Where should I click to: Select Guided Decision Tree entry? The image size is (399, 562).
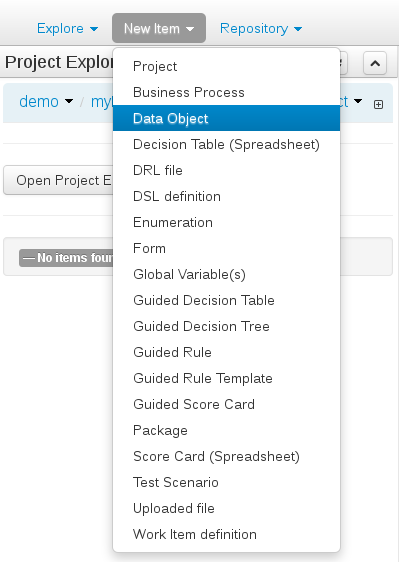pos(226,327)
